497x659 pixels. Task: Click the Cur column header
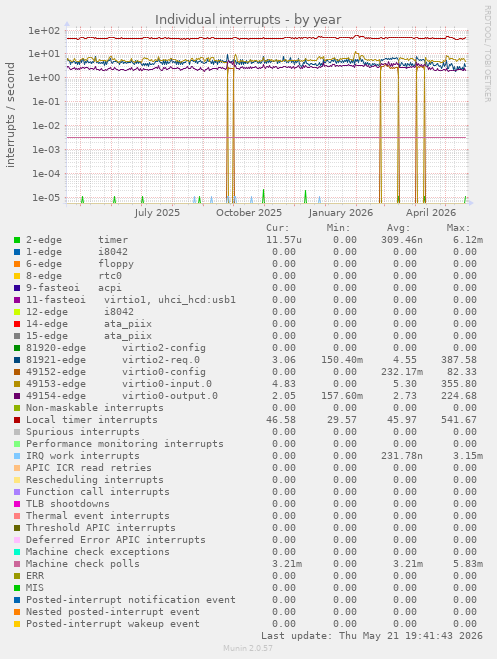[x=278, y=228]
